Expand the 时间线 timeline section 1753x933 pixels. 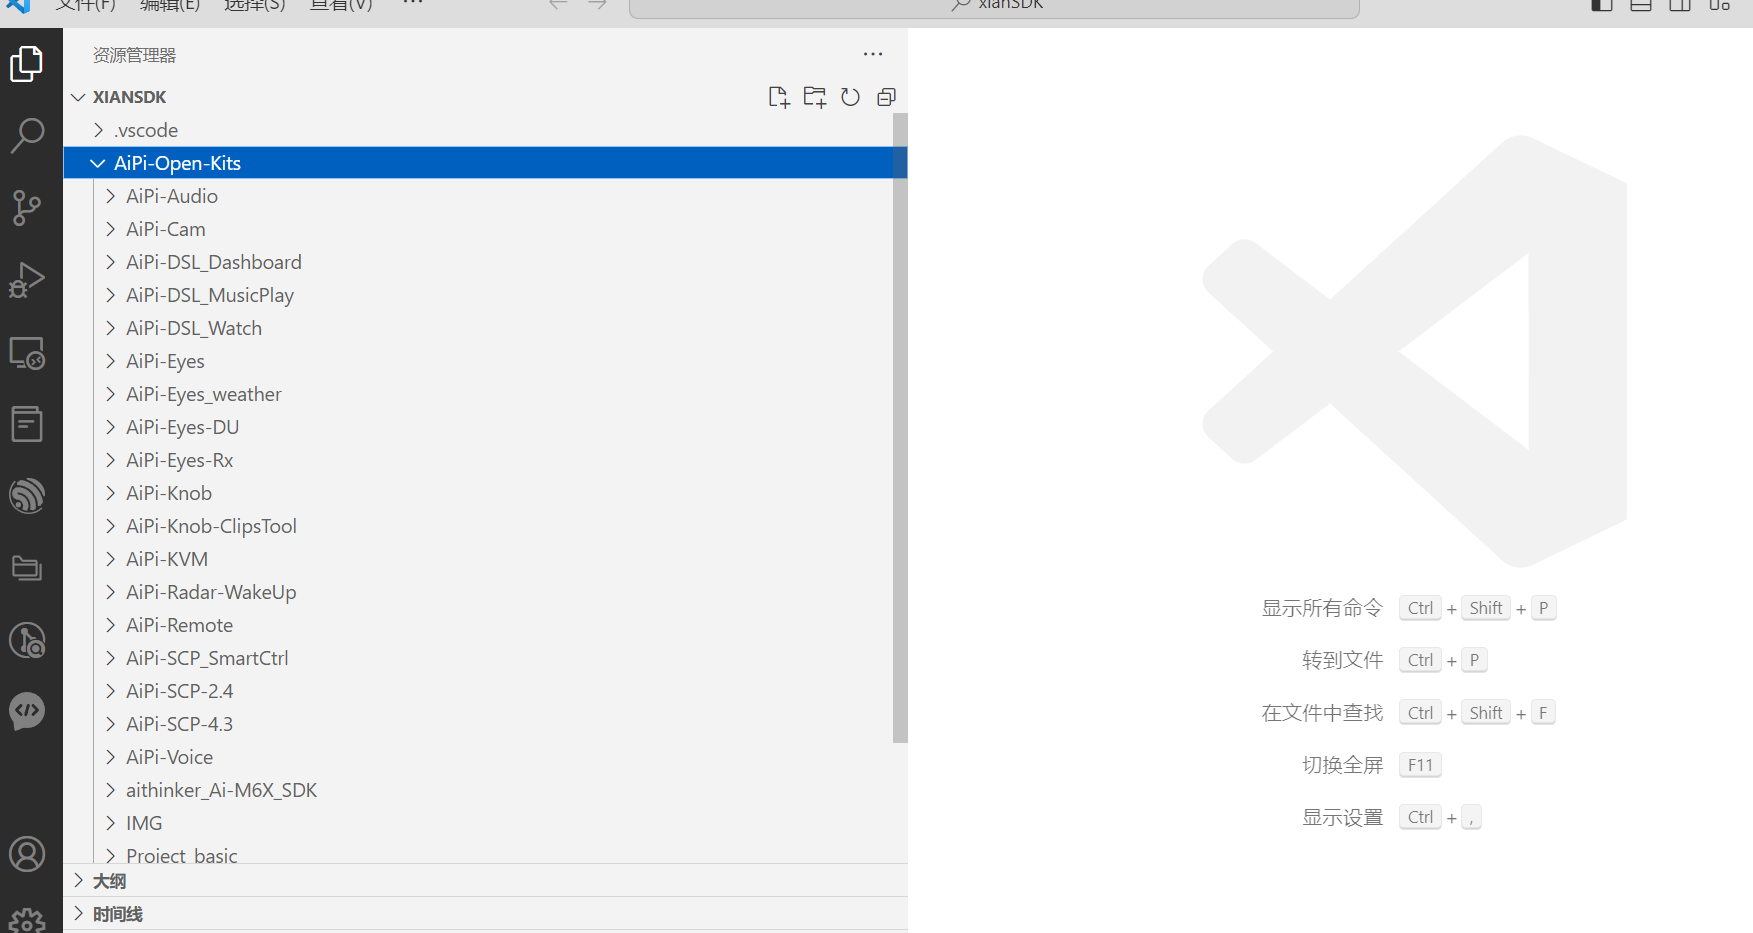[485, 914]
